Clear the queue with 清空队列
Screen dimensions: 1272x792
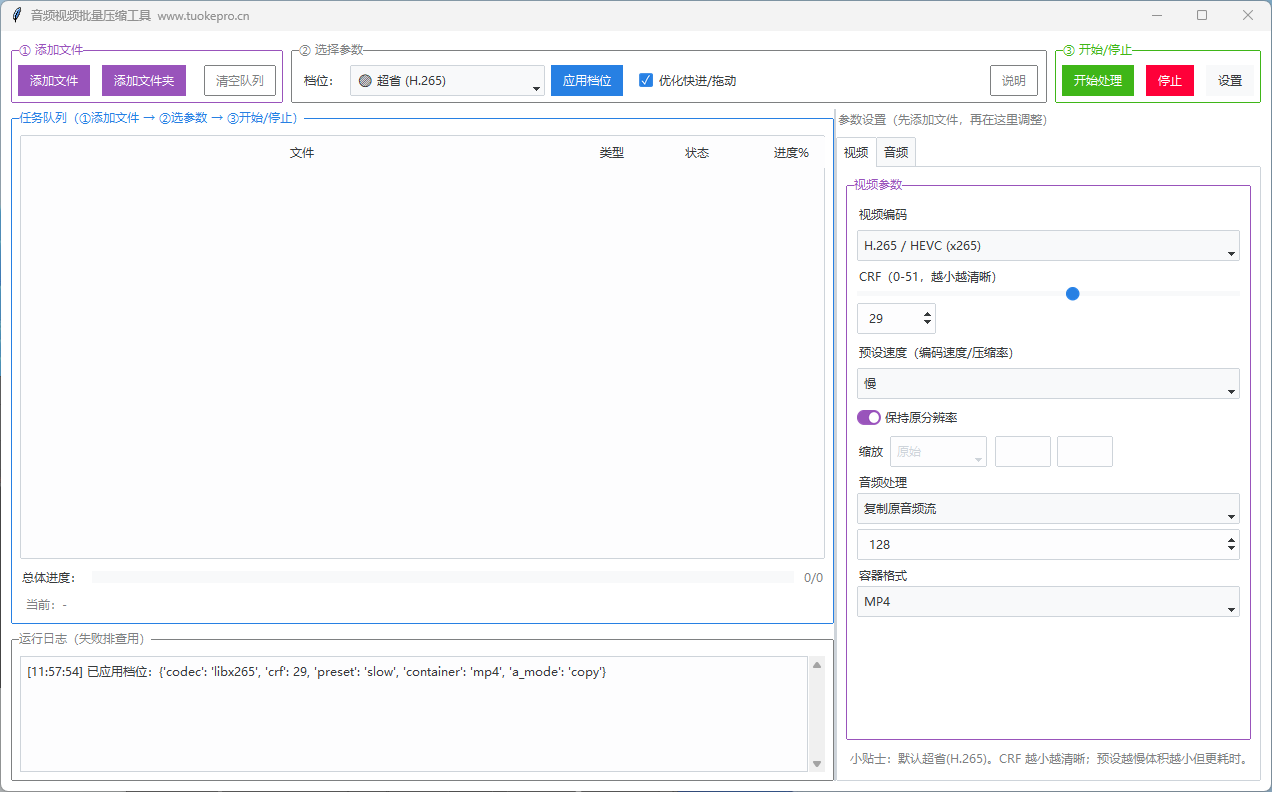pos(240,81)
